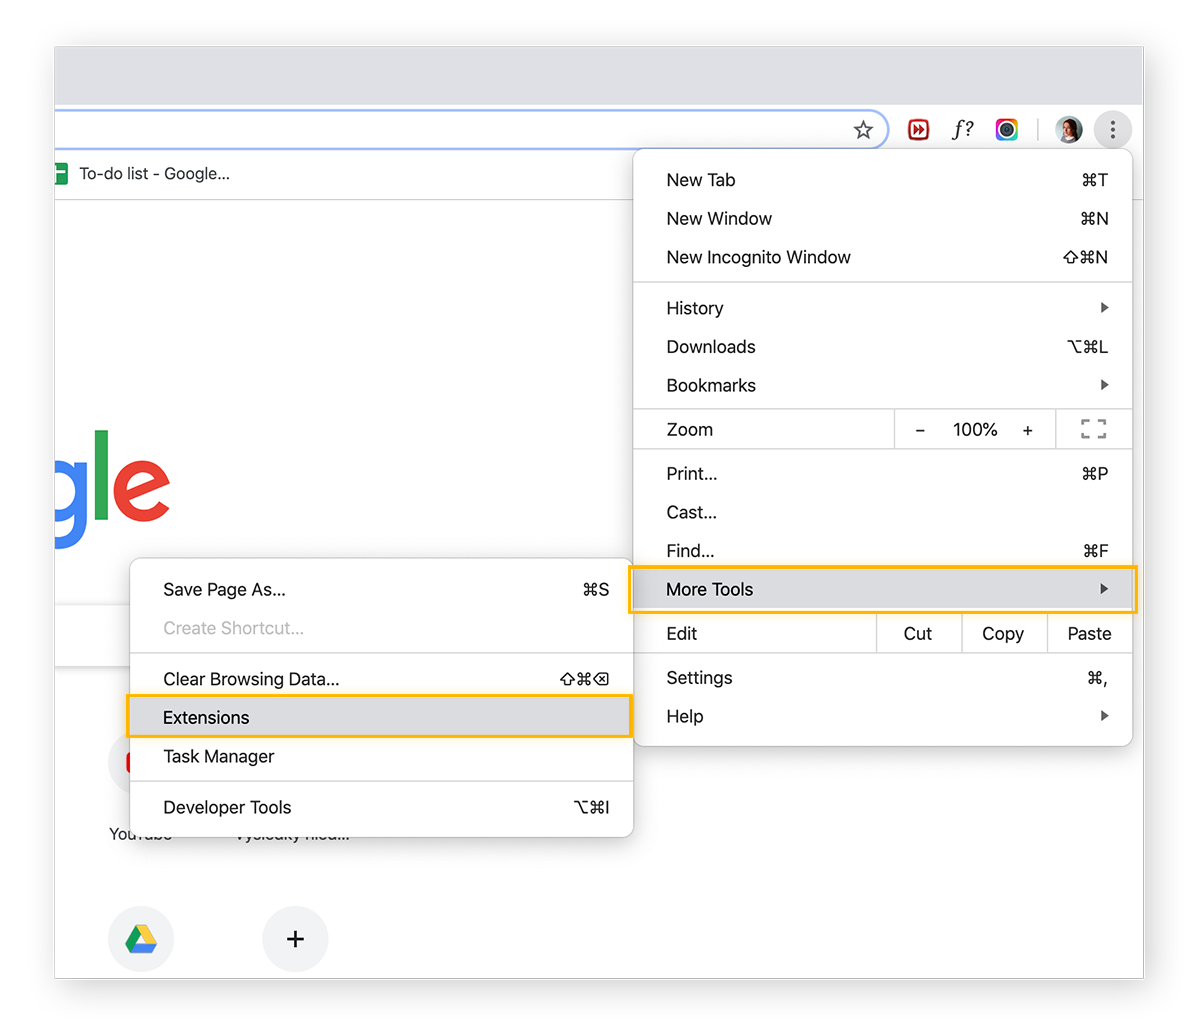
Task: Click the full-screen icon next to Zoom
Action: coord(1093,429)
